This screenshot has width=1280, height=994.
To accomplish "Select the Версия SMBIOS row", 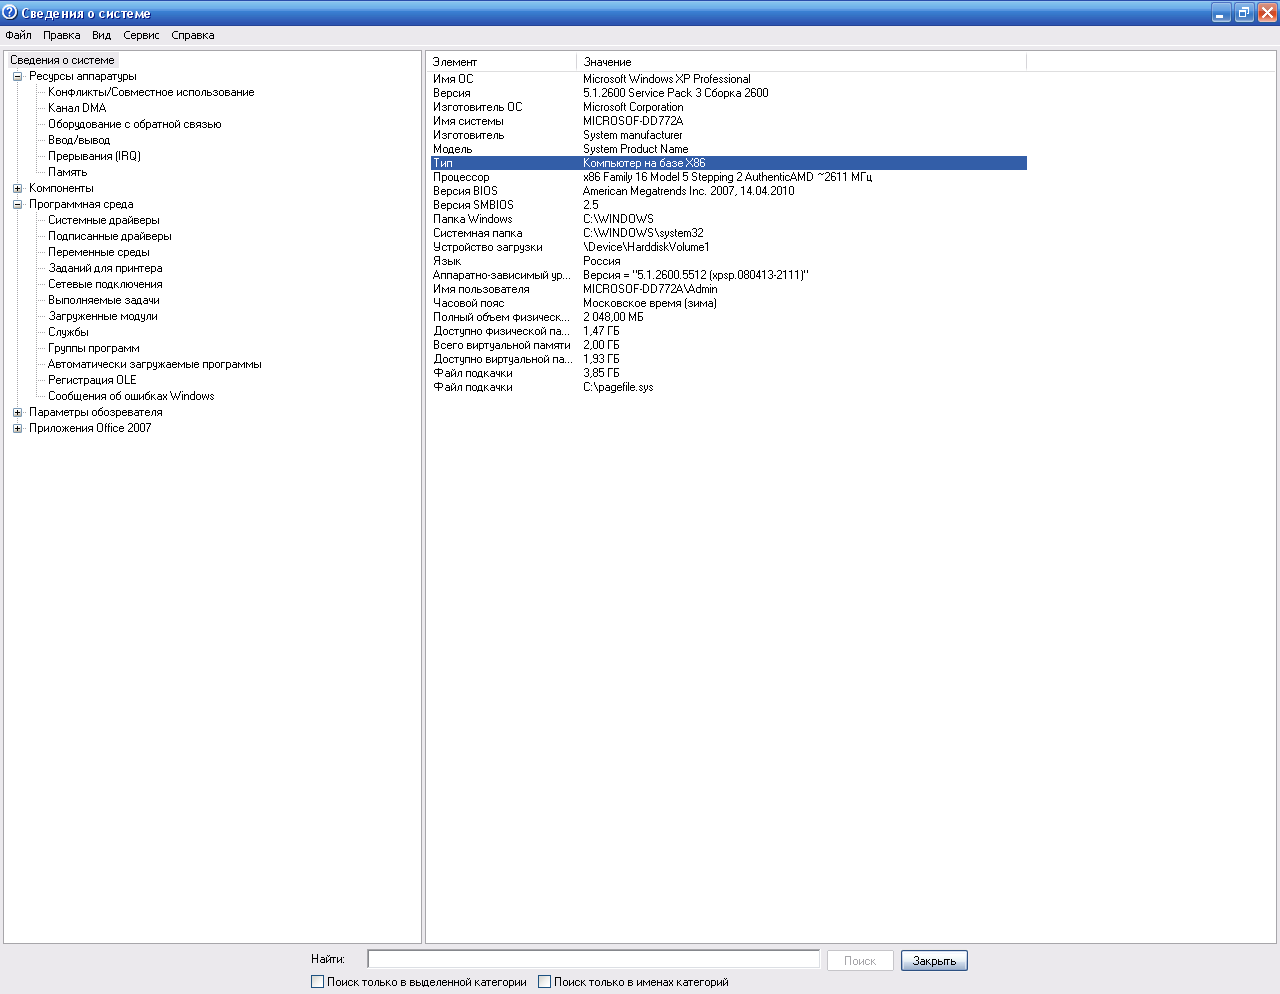I will tap(729, 205).
